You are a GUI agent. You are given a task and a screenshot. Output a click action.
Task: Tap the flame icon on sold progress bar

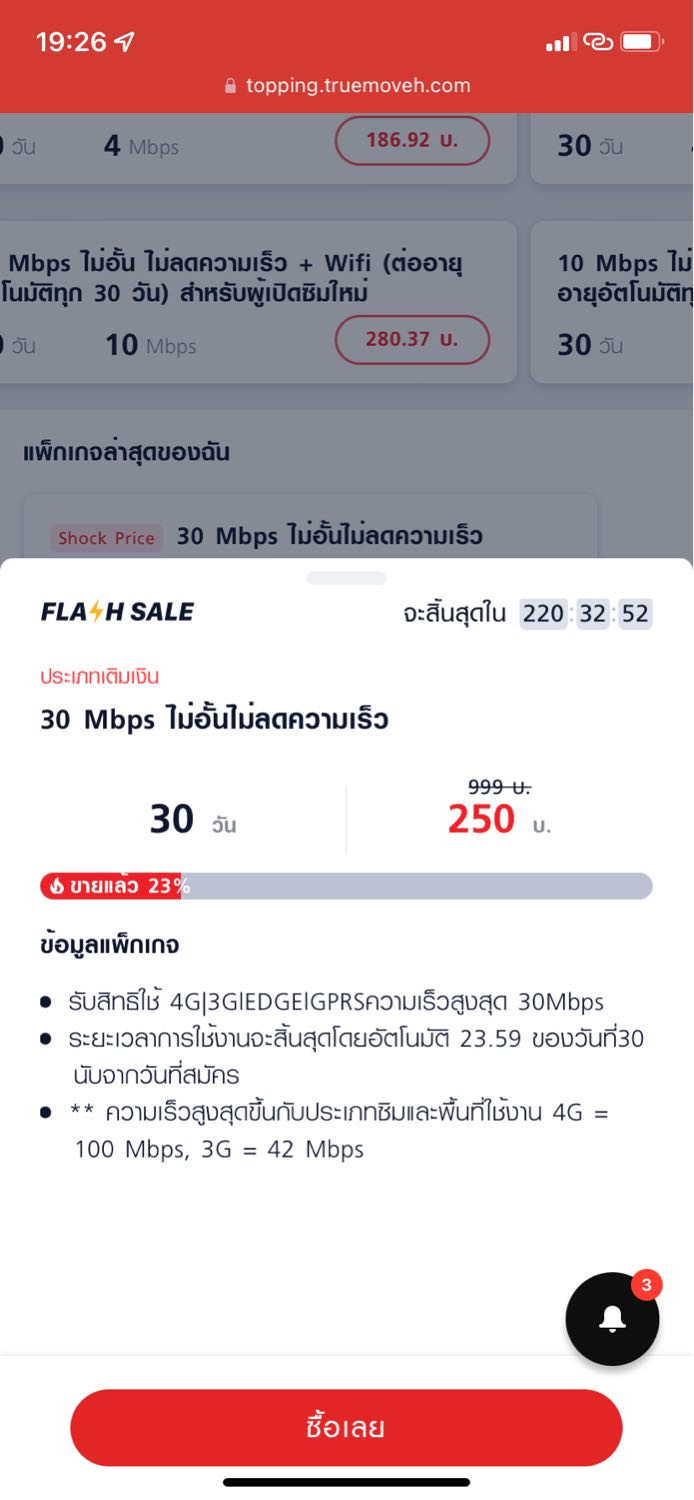tap(56, 886)
